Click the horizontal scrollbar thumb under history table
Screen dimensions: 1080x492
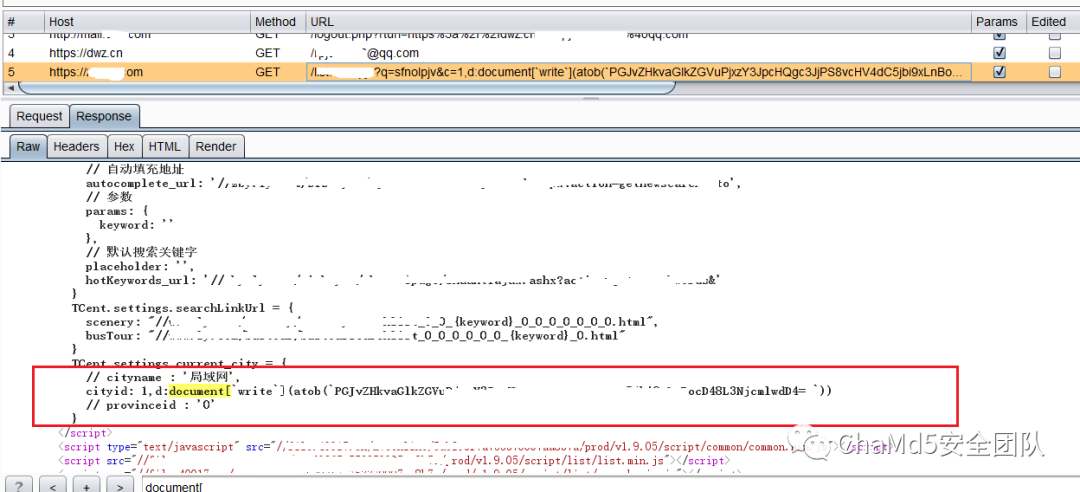point(346,88)
